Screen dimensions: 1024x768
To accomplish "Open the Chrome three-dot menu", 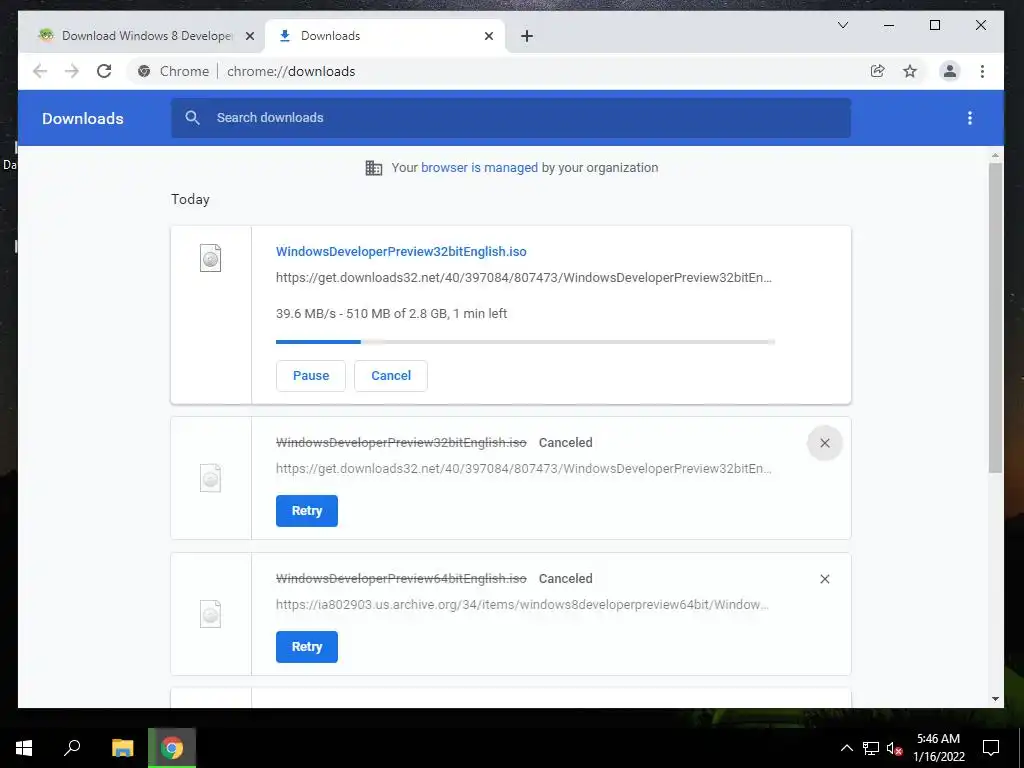I will [x=982, y=71].
